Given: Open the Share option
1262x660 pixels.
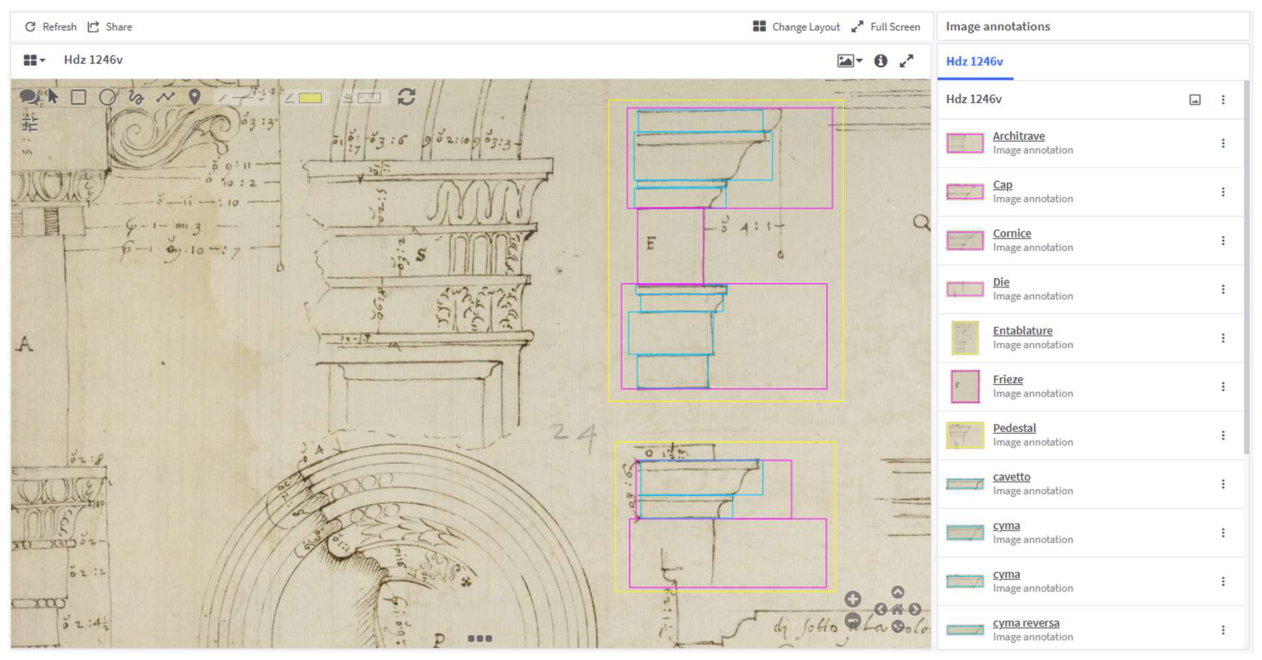Looking at the screenshot, I should point(109,27).
